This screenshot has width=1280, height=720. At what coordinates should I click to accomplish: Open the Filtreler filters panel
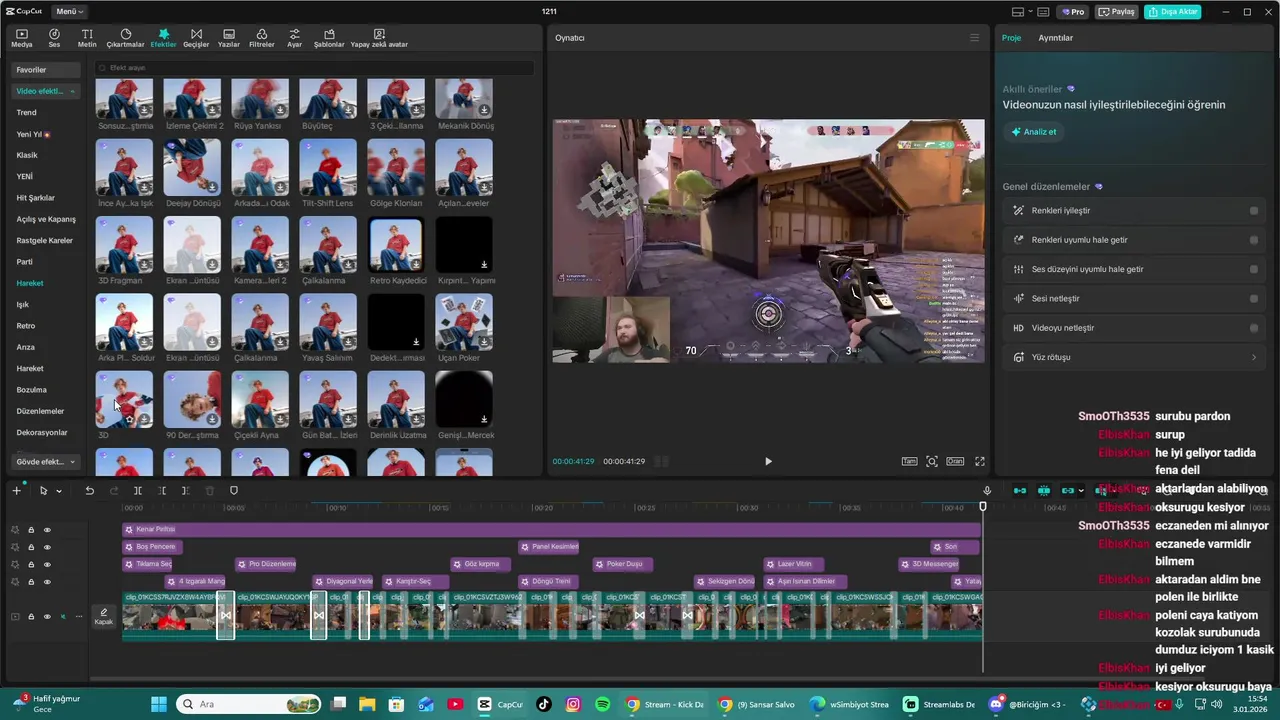[261, 38]
